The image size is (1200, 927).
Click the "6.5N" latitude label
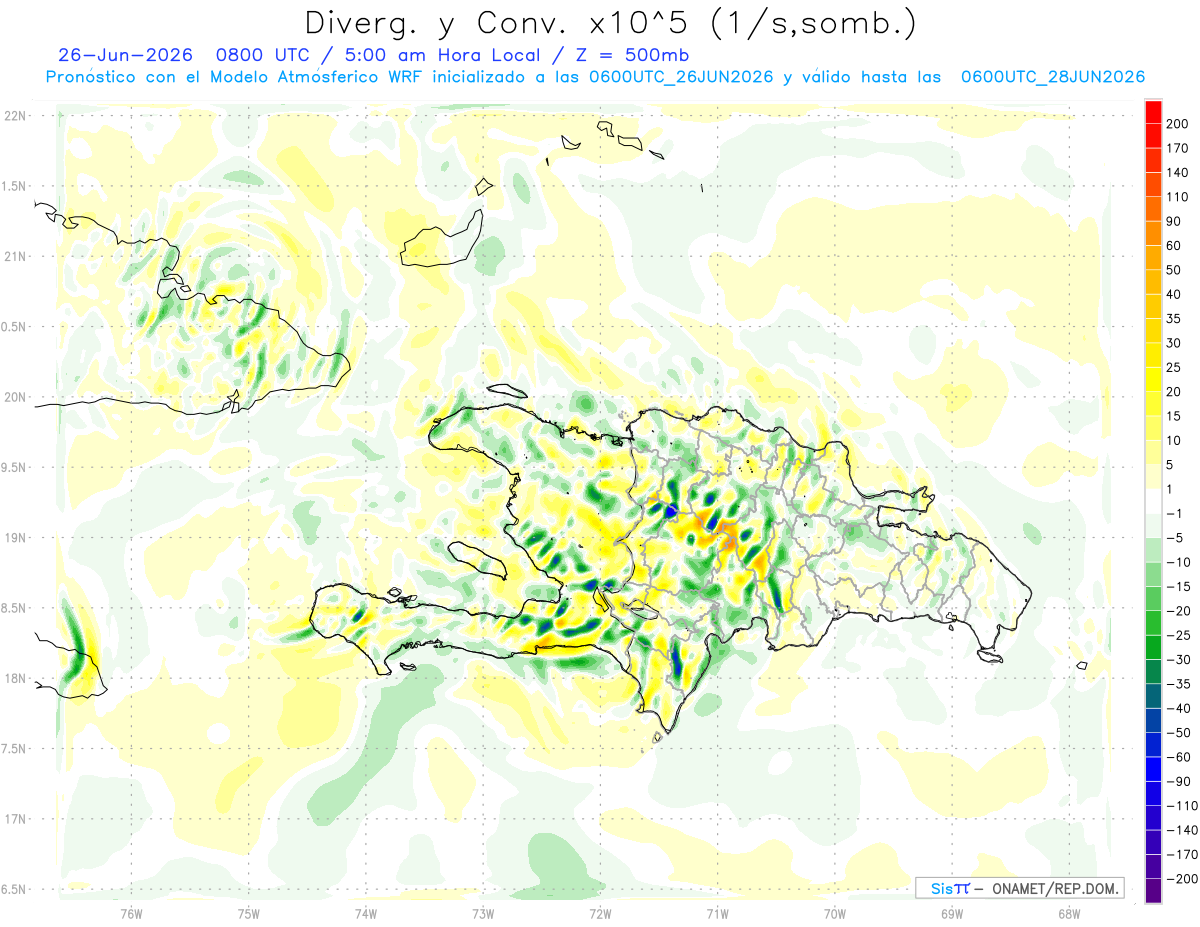pos(15,889)
